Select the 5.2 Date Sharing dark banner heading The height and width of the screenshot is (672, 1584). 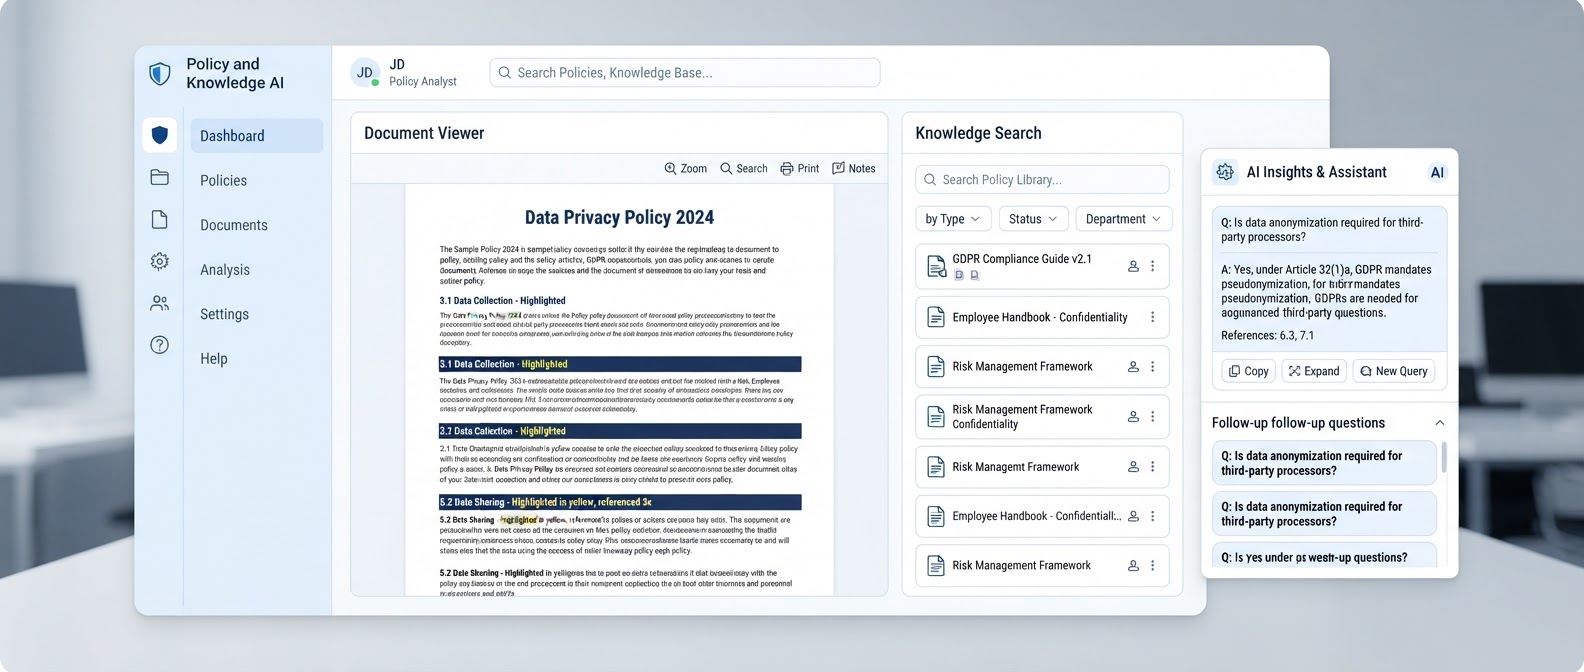coord(620,502)
